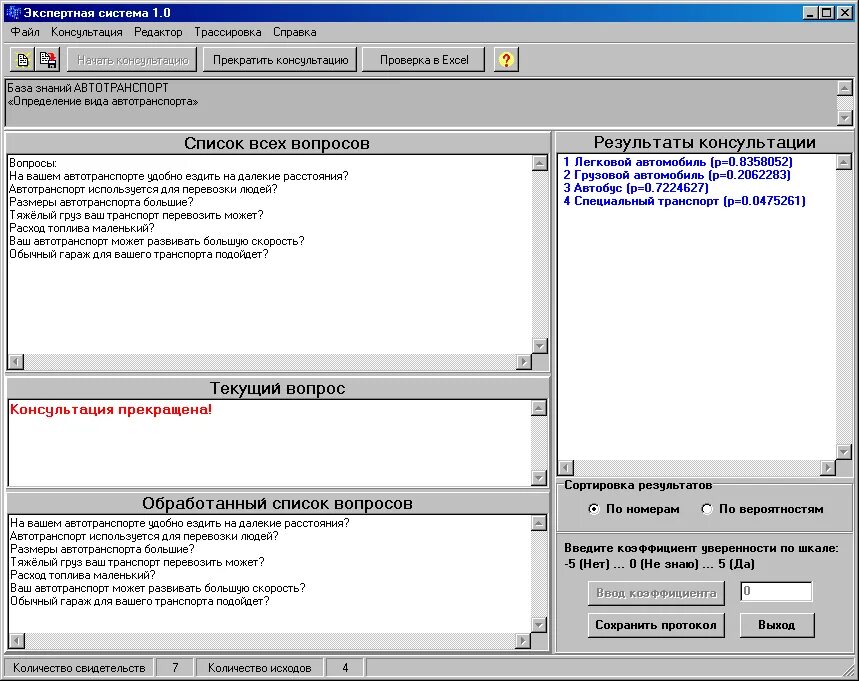
Task: Maximize the 'Экспертная система 1.0' window
Action: [x=827, y=12]
